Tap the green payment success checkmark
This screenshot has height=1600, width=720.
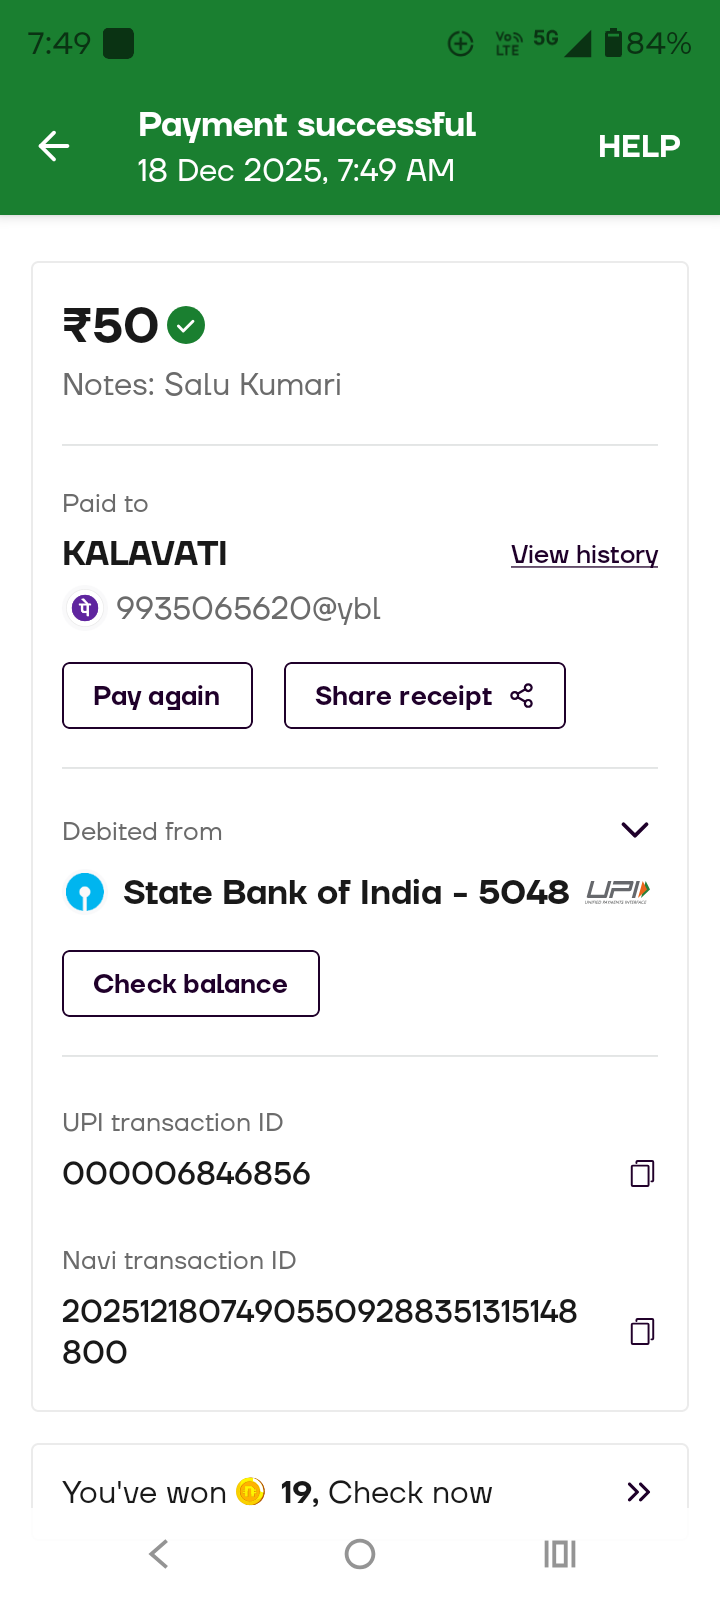(x=186, y=325)
